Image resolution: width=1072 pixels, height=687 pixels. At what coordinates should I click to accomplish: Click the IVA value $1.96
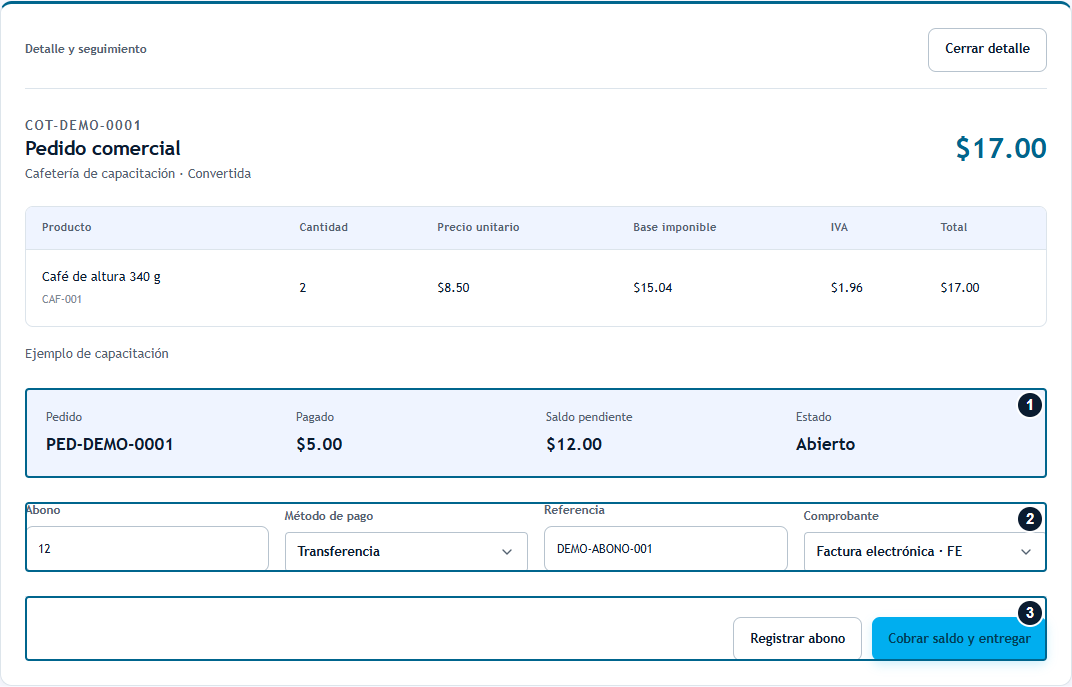pos(846,288)
